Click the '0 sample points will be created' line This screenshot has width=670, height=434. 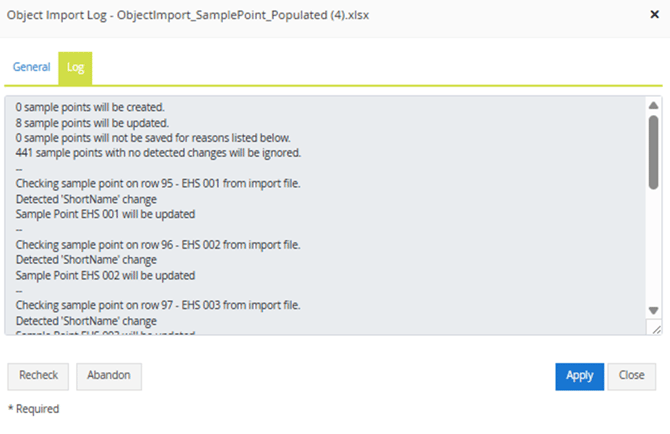[x=90, y=107]
